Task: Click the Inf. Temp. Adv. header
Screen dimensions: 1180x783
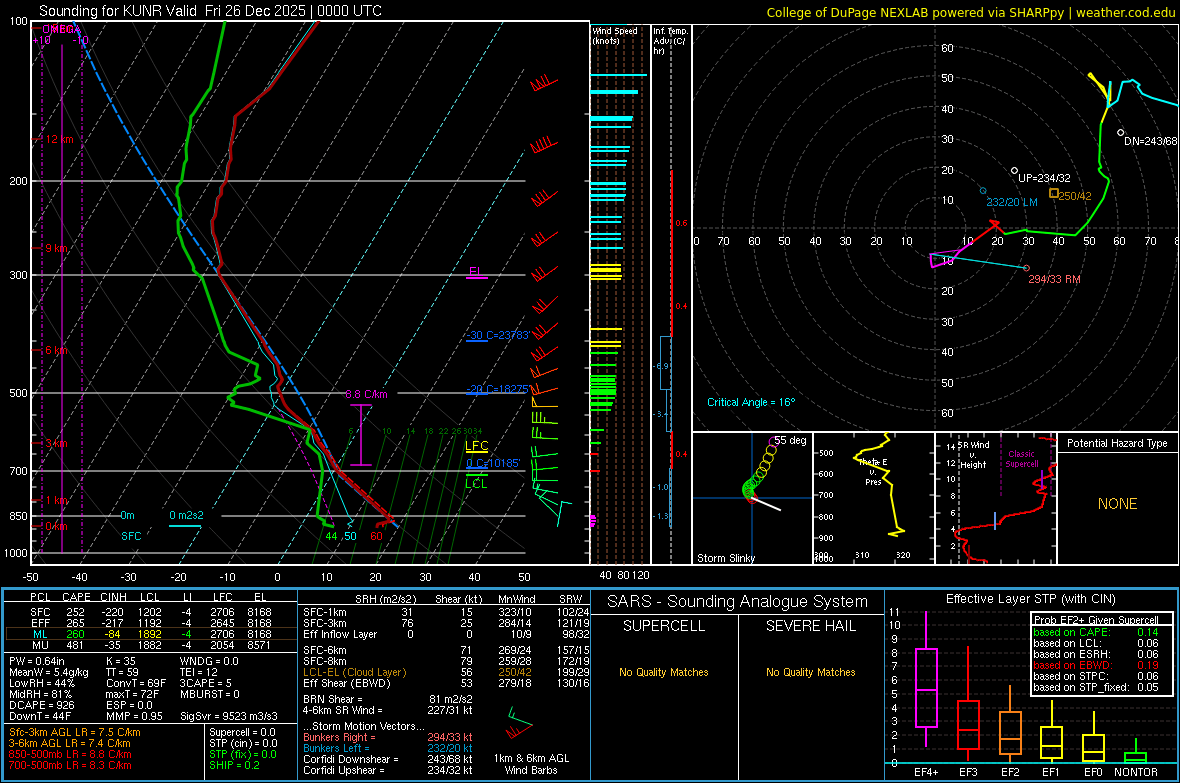Action: coord(670,41)
